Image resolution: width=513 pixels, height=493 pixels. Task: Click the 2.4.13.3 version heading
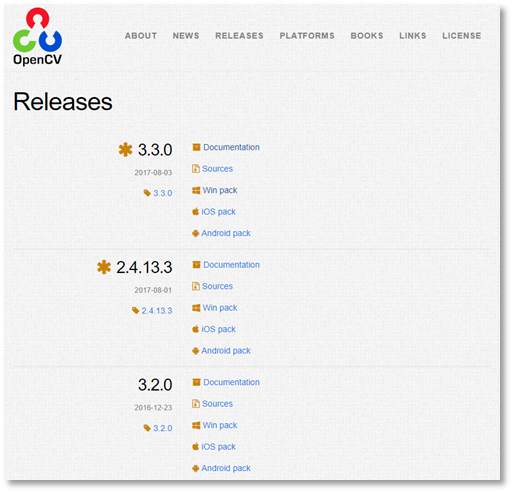click(144, 267)
